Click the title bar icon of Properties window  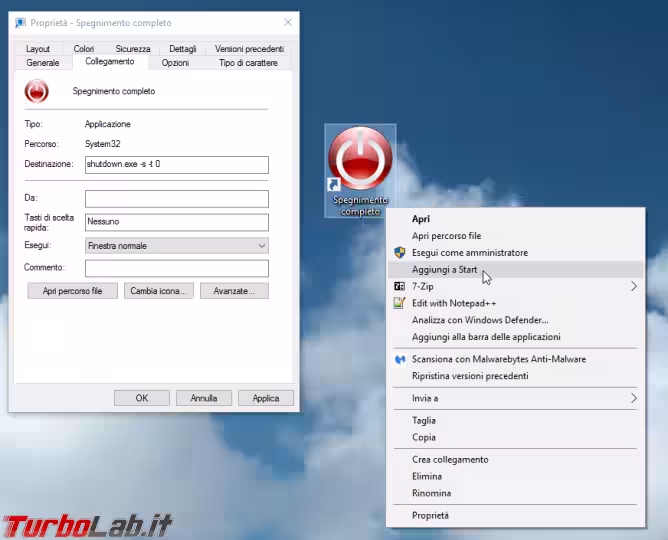point(20,23)
